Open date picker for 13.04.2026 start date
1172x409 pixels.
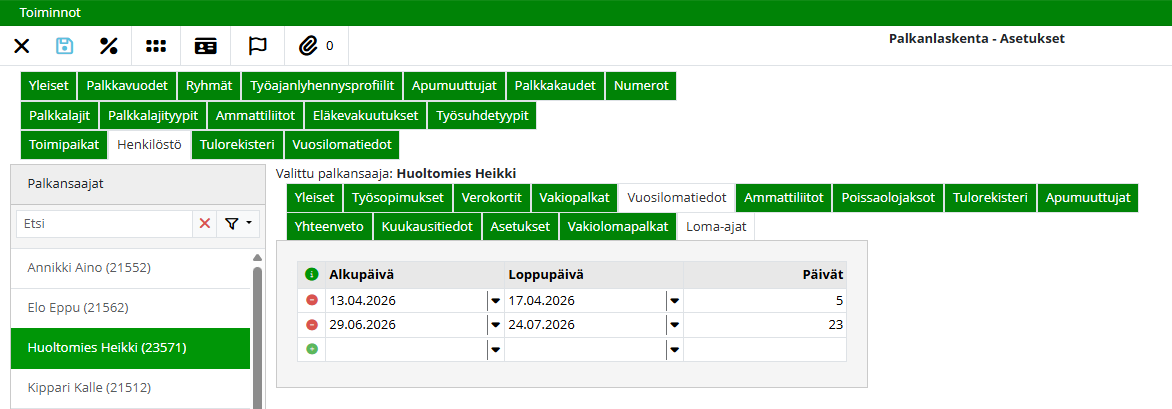[x=494, y=300]
